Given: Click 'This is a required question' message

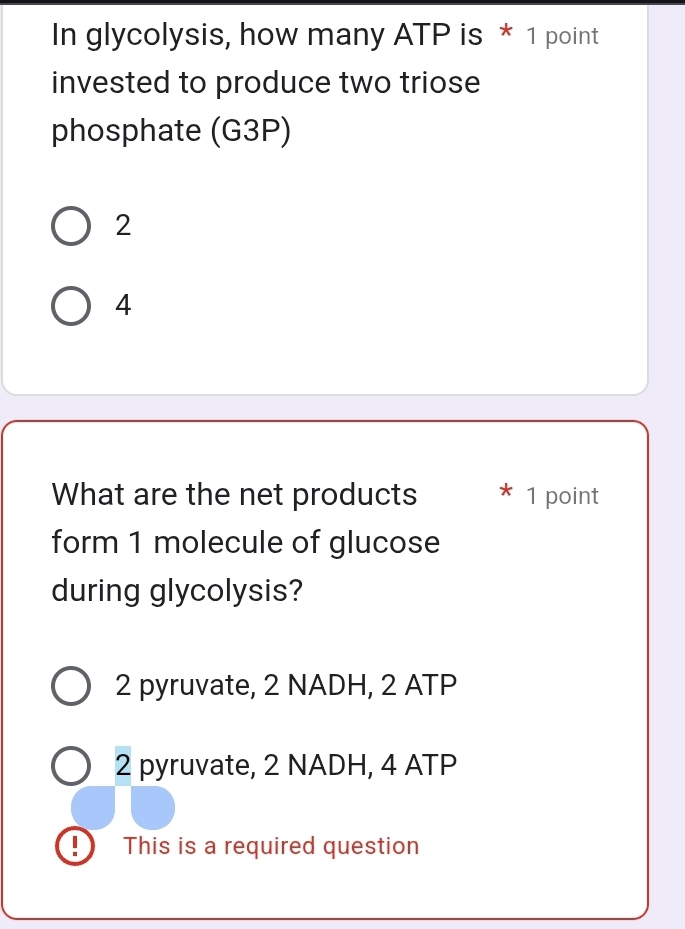Looking at the screenshot, I should (271, 846).
